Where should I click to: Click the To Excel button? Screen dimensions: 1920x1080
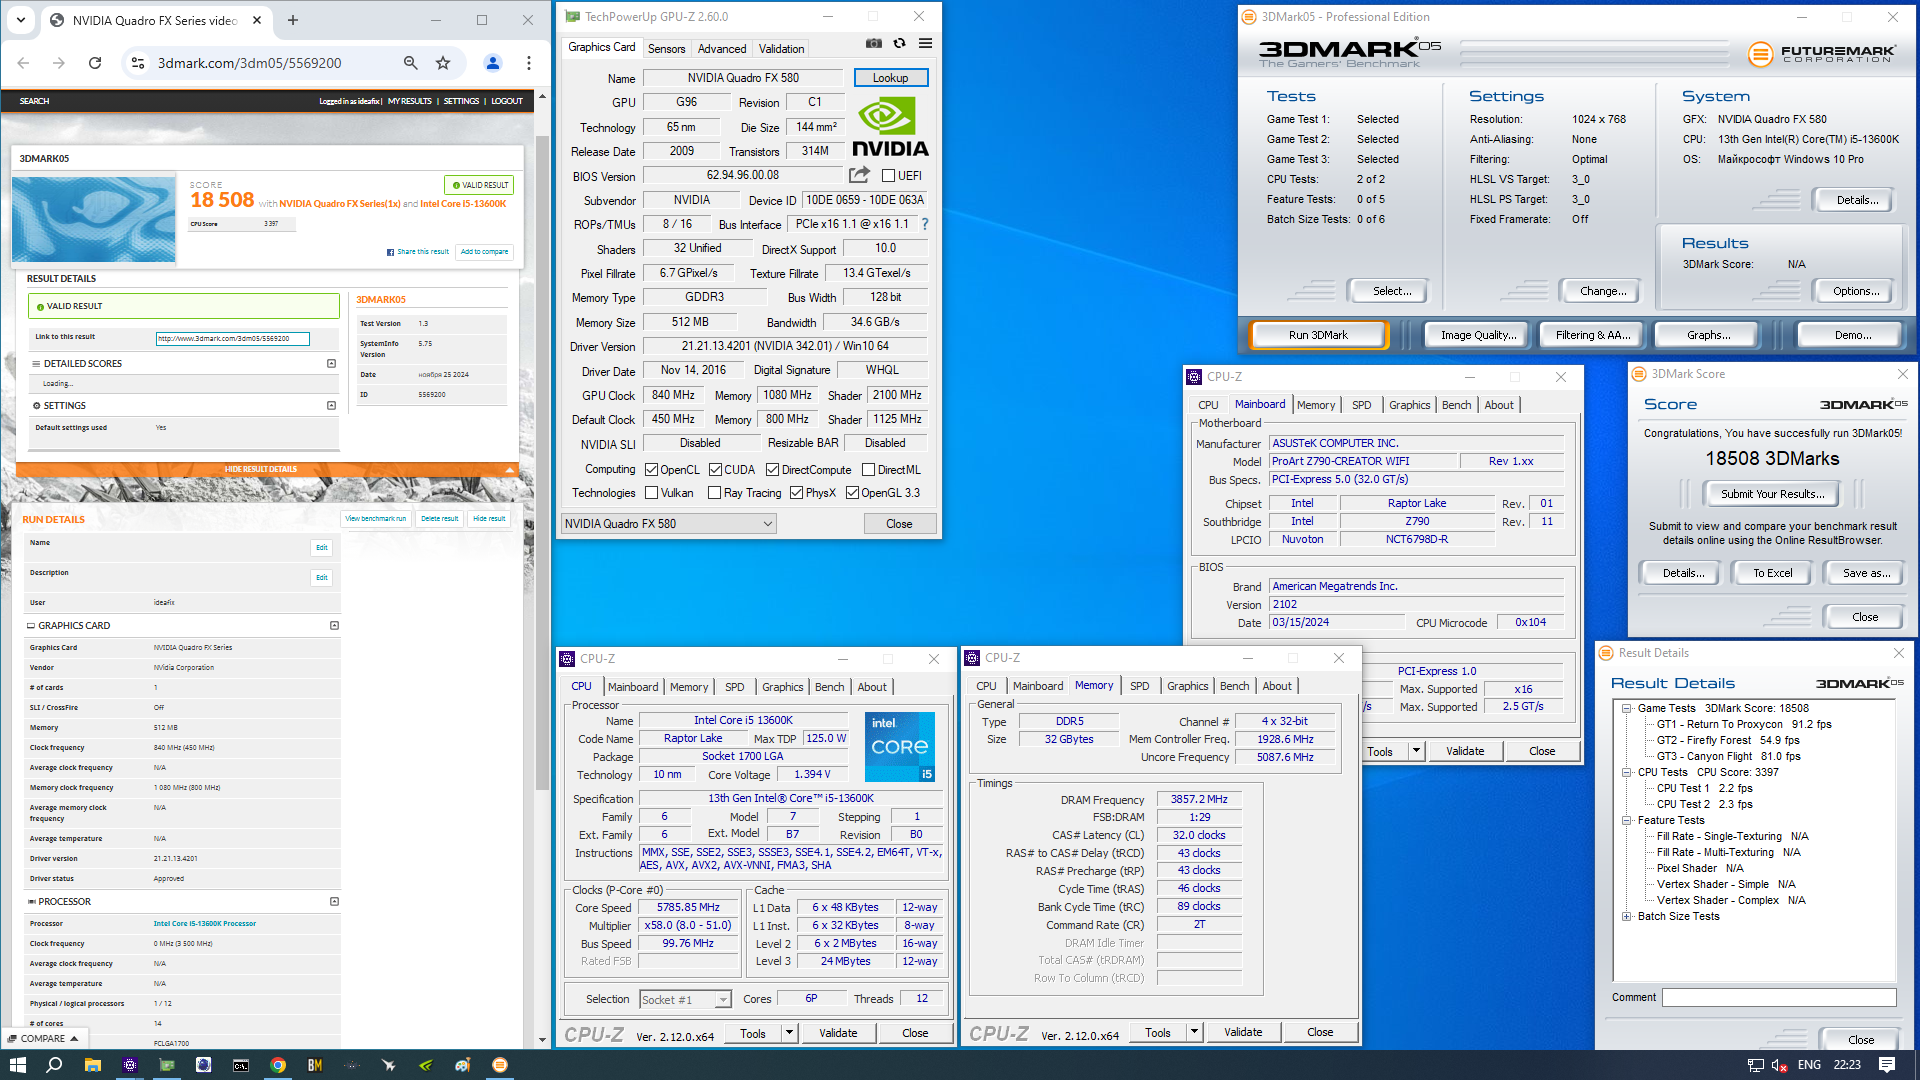click(1772, 573)
